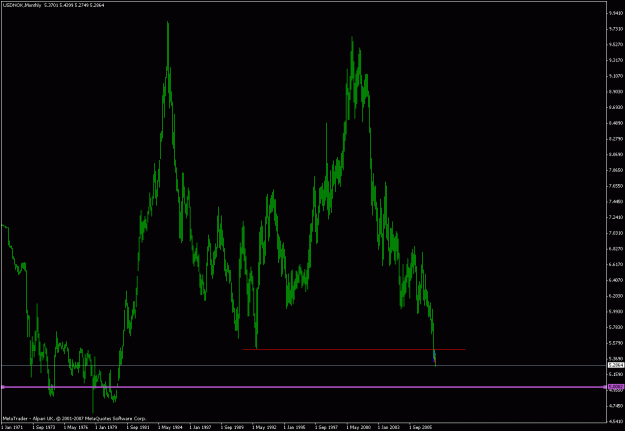Click the '1 Sep 2005' date label
The height and width of the screenshot is (431, 625).
(x=420, y=427)
